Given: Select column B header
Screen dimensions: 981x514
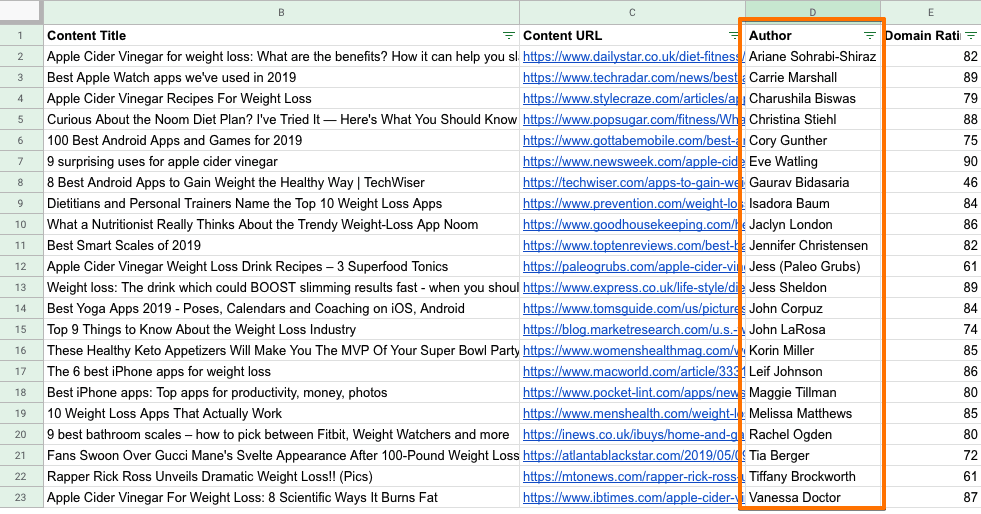Looking at the screenshot, I should (281, 12).
